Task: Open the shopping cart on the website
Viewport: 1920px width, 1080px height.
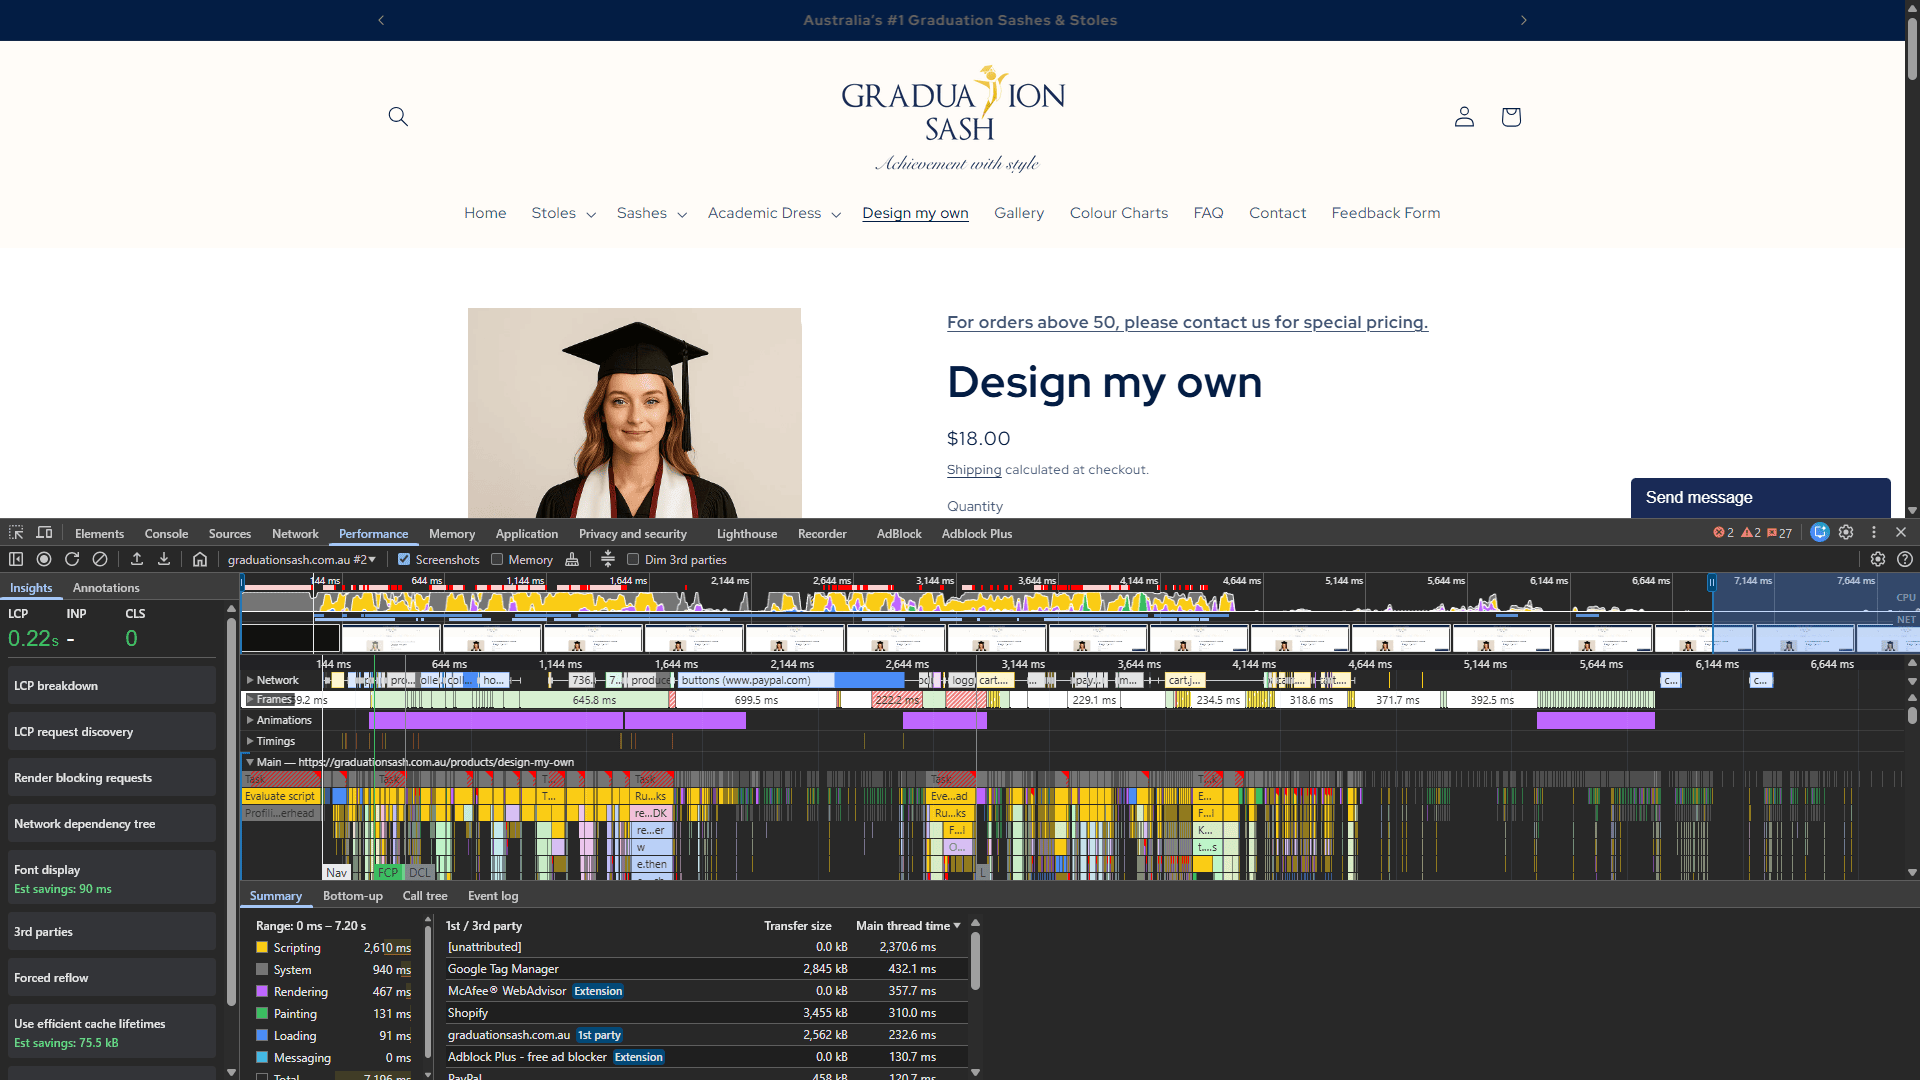Action: pyautogui.click(x=1511, y=116)
